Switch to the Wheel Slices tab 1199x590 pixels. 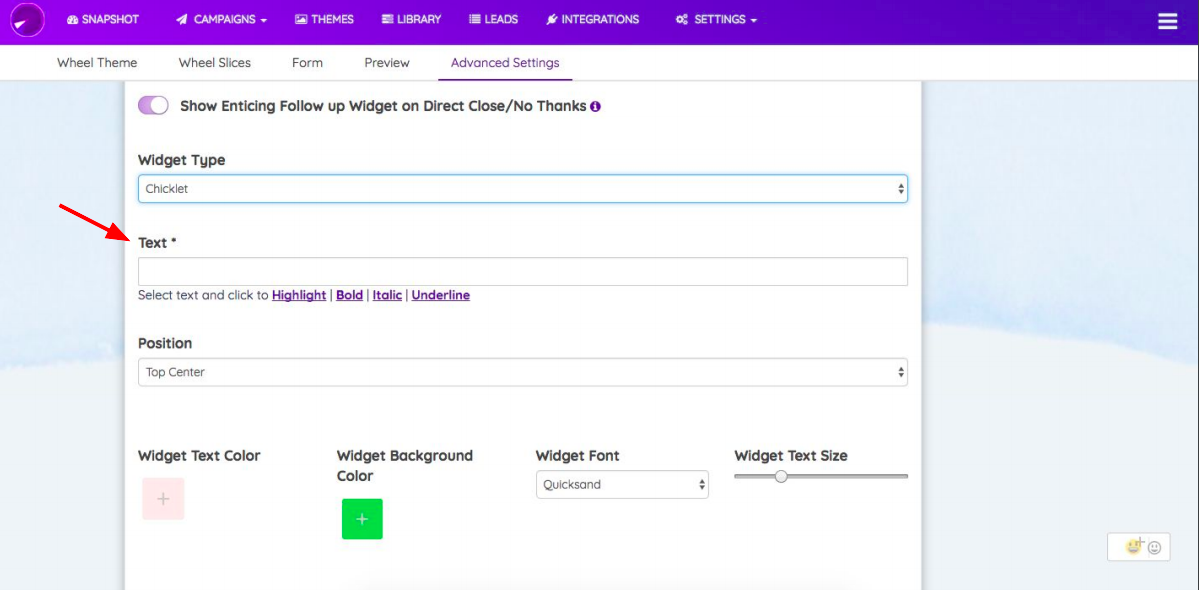pos(215,63)
